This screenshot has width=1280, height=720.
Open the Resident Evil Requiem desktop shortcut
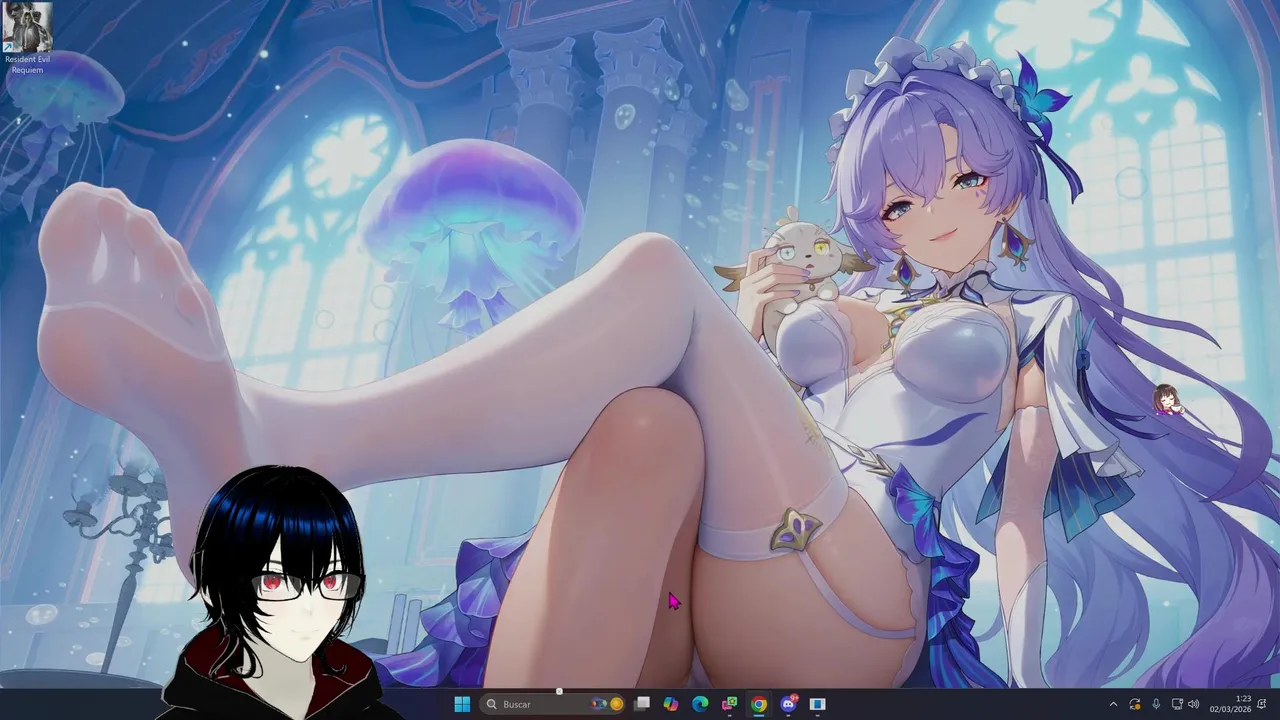(27, 38)
